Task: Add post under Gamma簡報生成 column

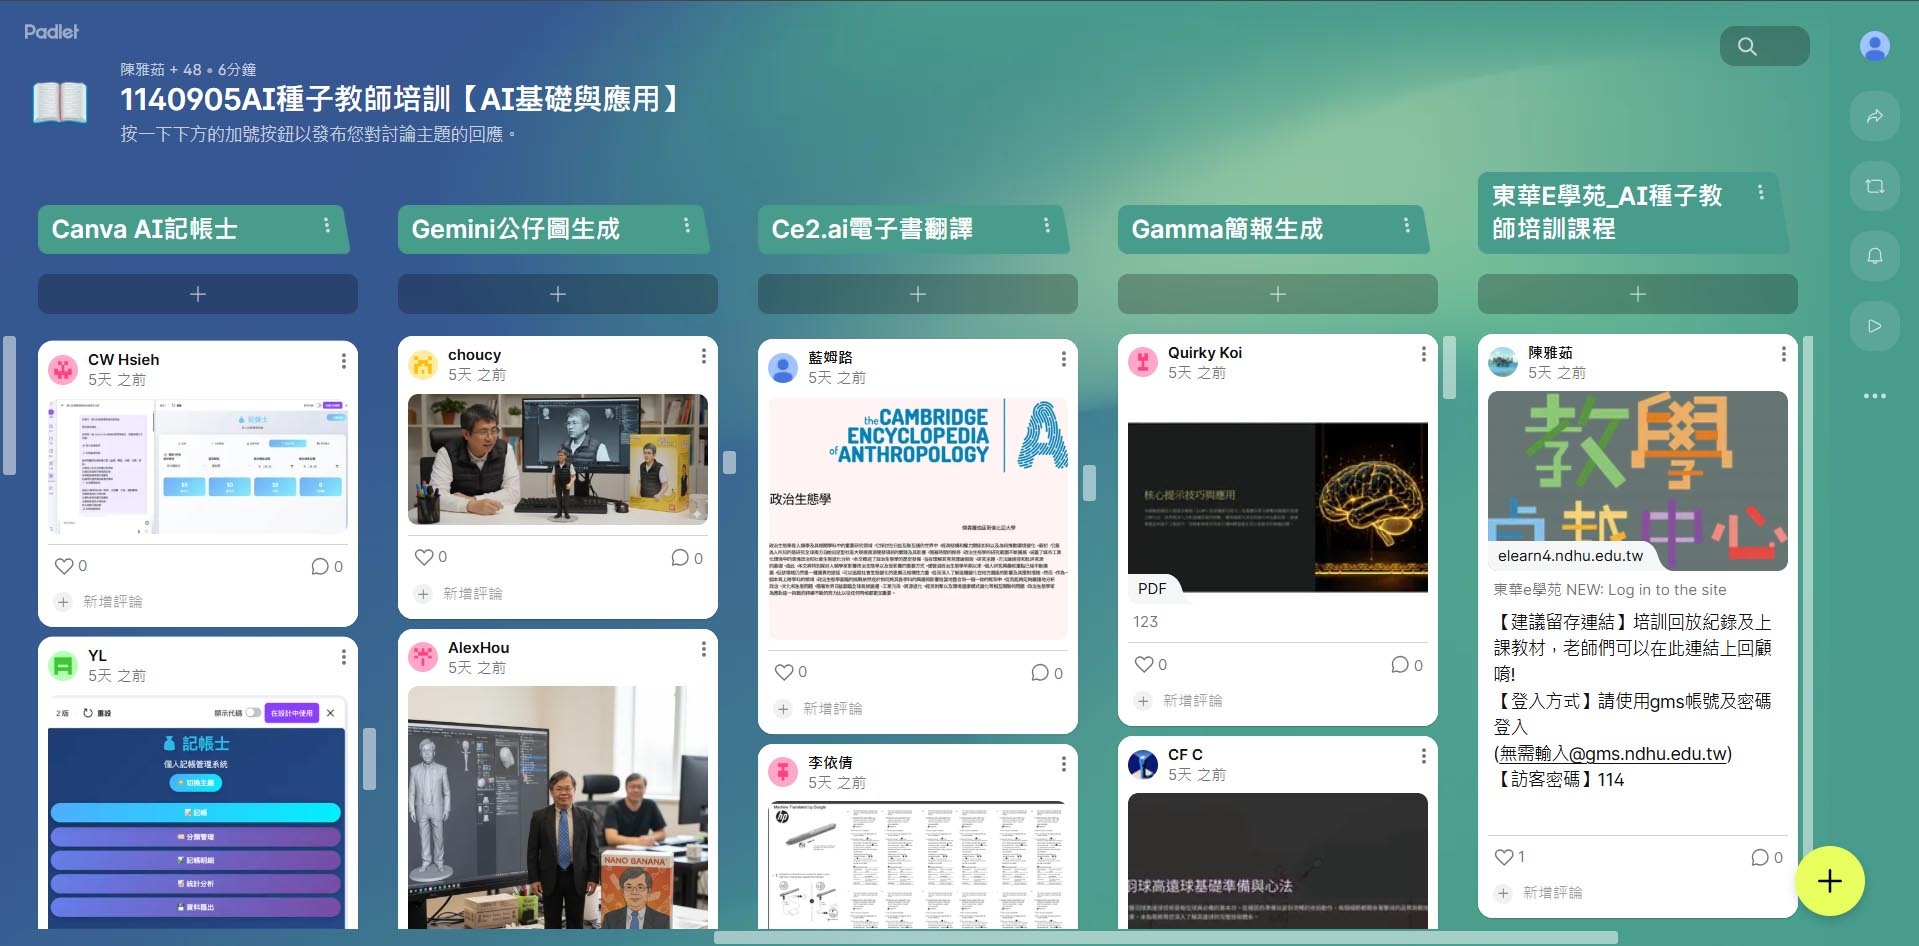Action: (x=1278, y=294)
